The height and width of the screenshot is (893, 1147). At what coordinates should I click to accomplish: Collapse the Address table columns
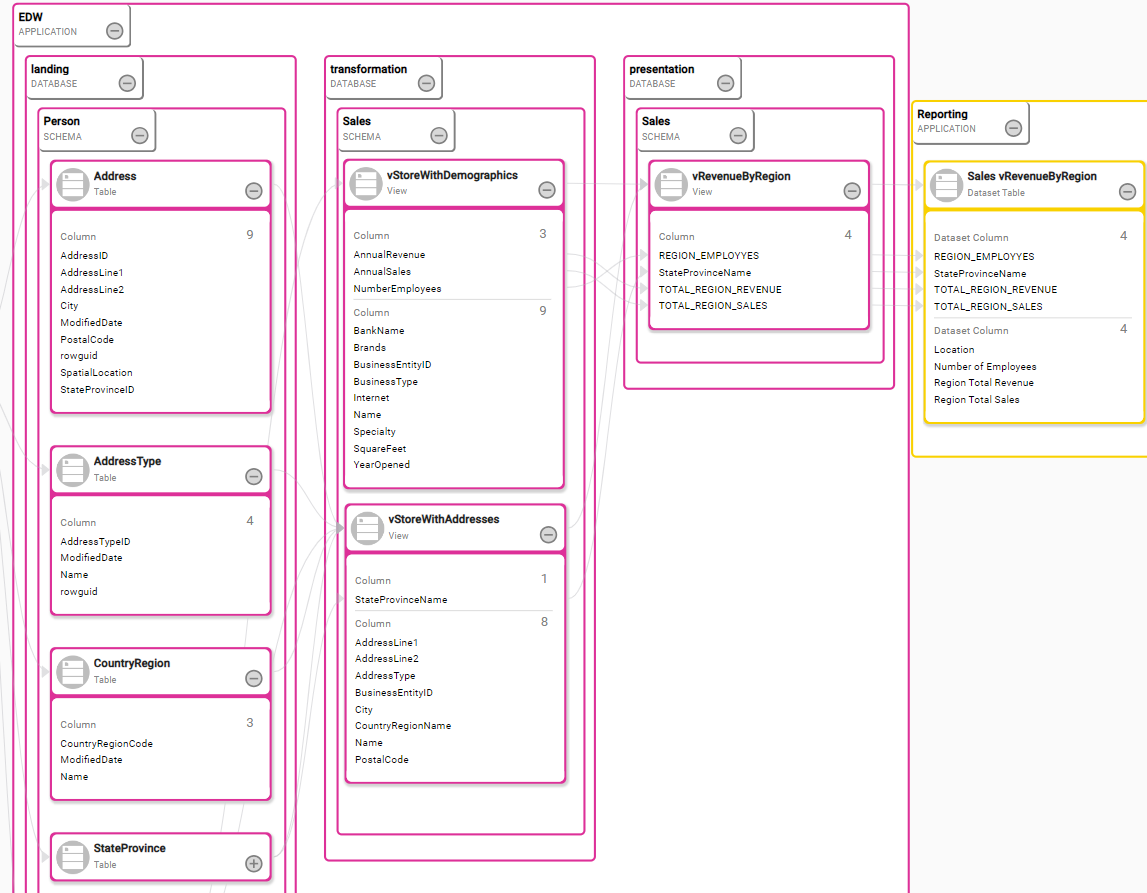254,191
